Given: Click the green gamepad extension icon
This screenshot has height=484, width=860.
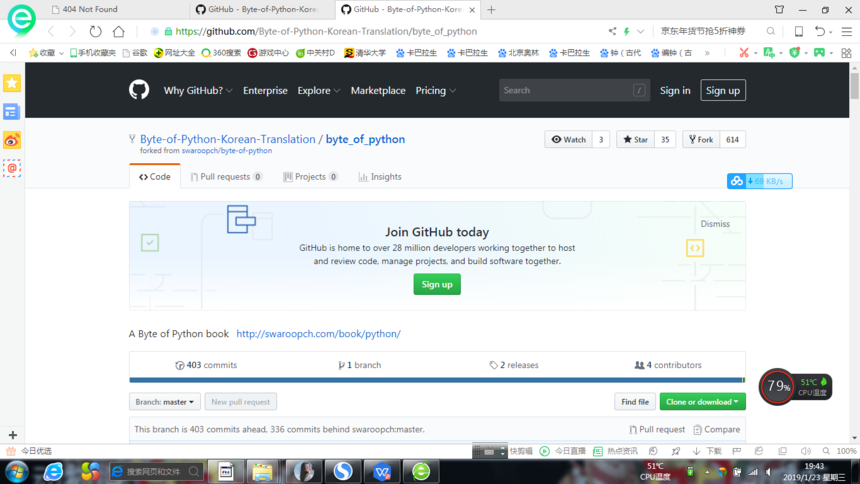Looking at the screenshot, I should click(819, 53).
